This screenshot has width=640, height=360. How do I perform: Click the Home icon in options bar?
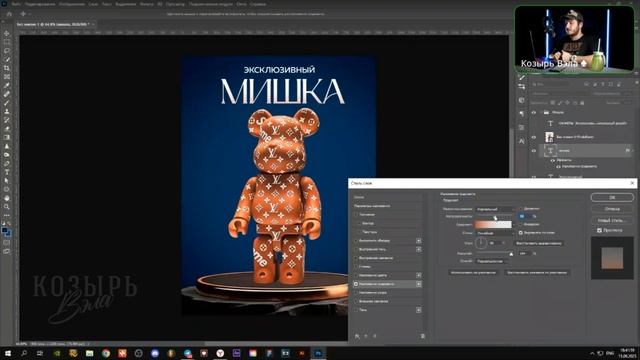tap(9, 14)
